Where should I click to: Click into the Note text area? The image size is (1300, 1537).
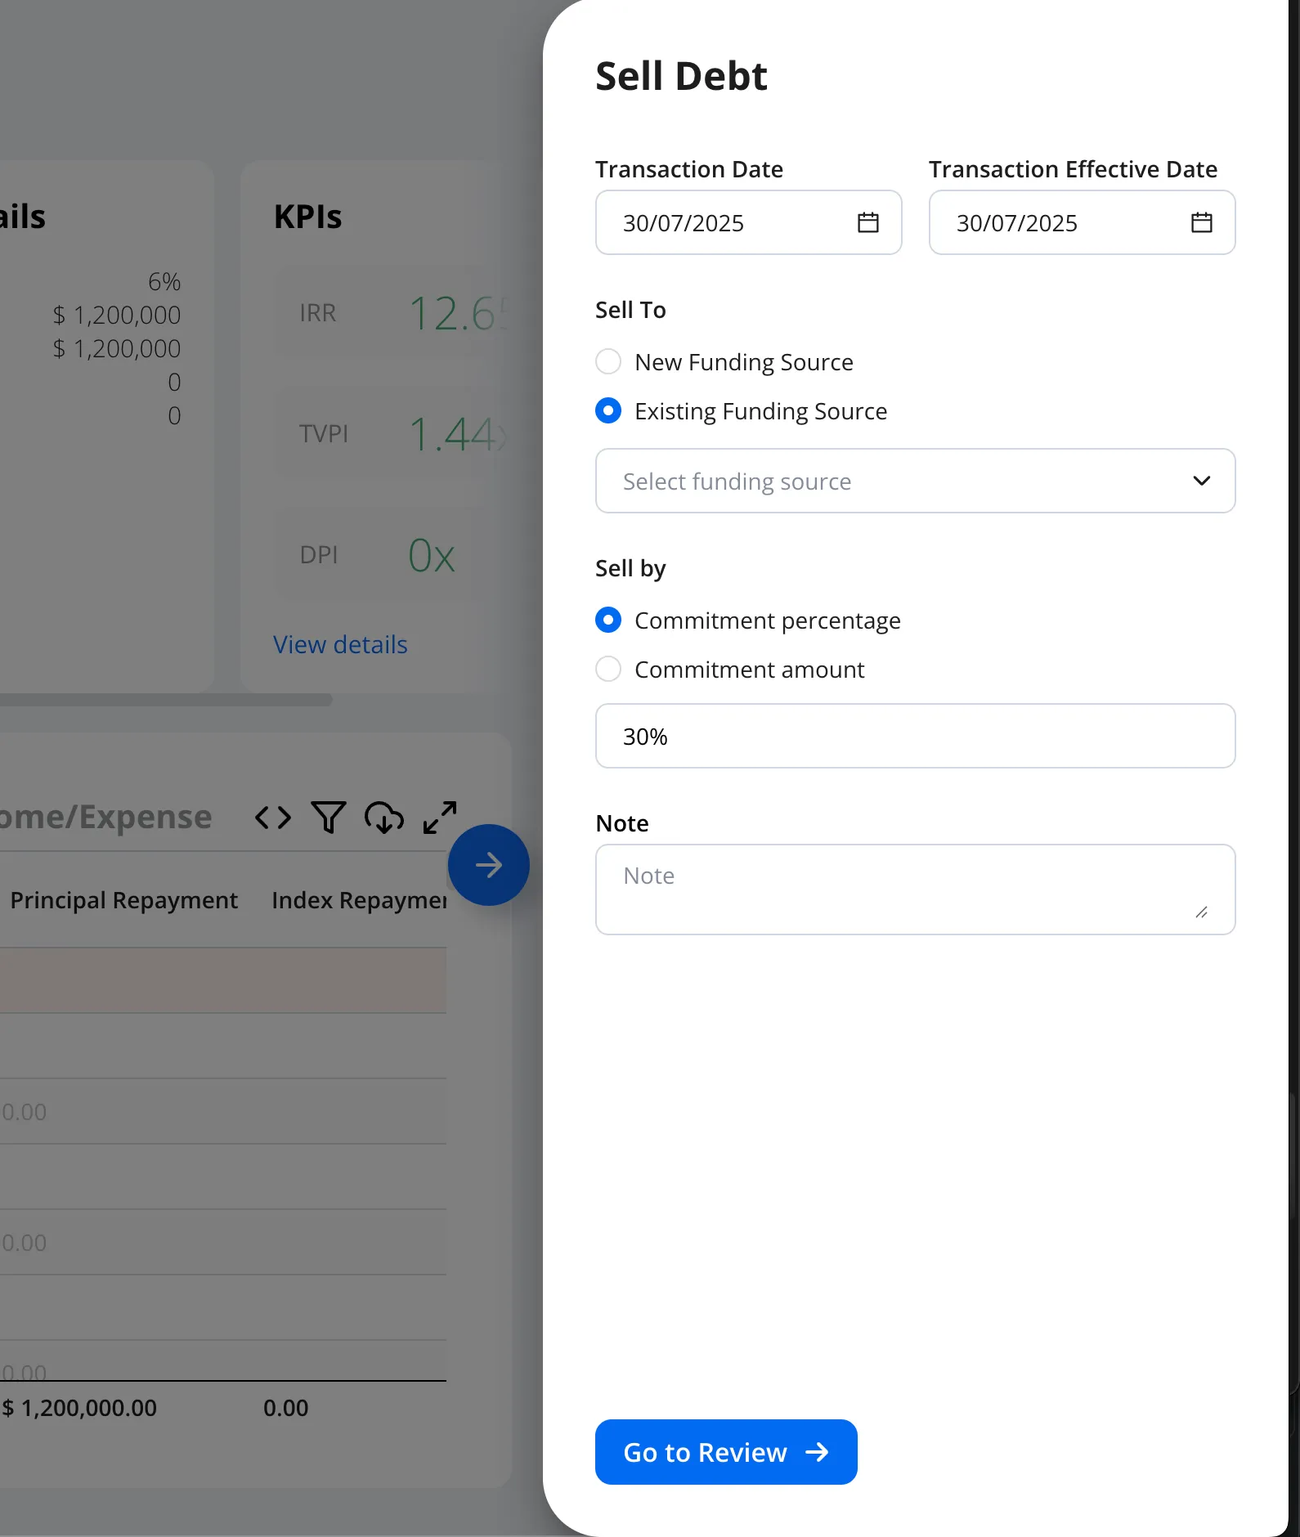915,889
